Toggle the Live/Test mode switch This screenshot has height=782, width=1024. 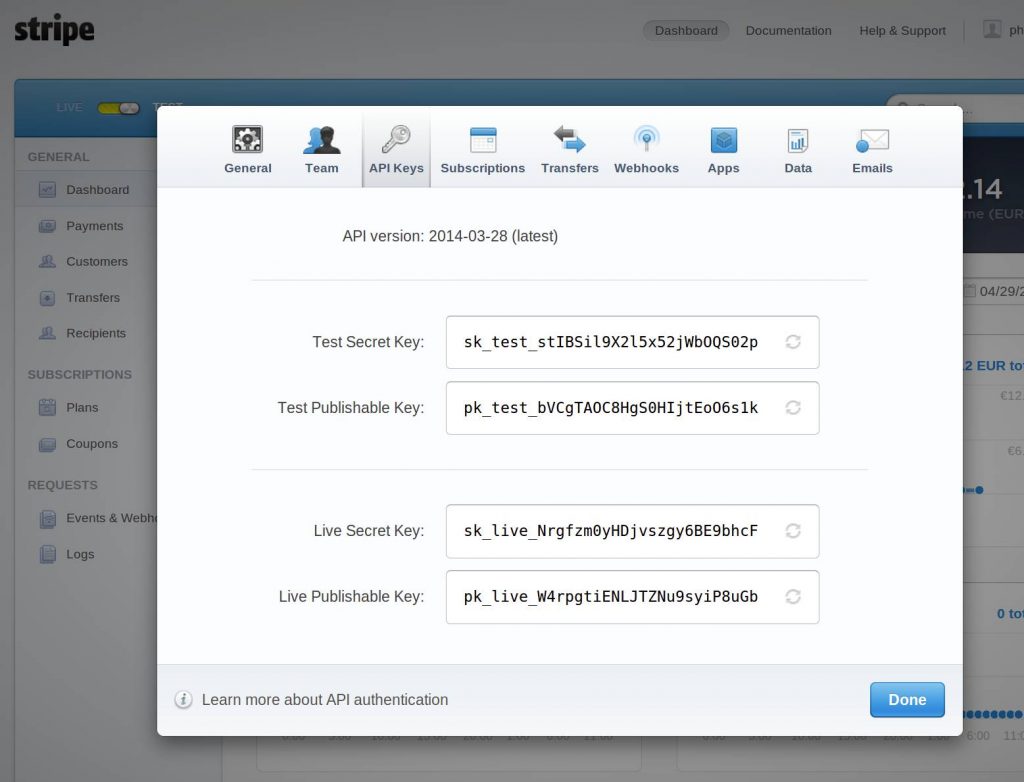pos(118,108)
